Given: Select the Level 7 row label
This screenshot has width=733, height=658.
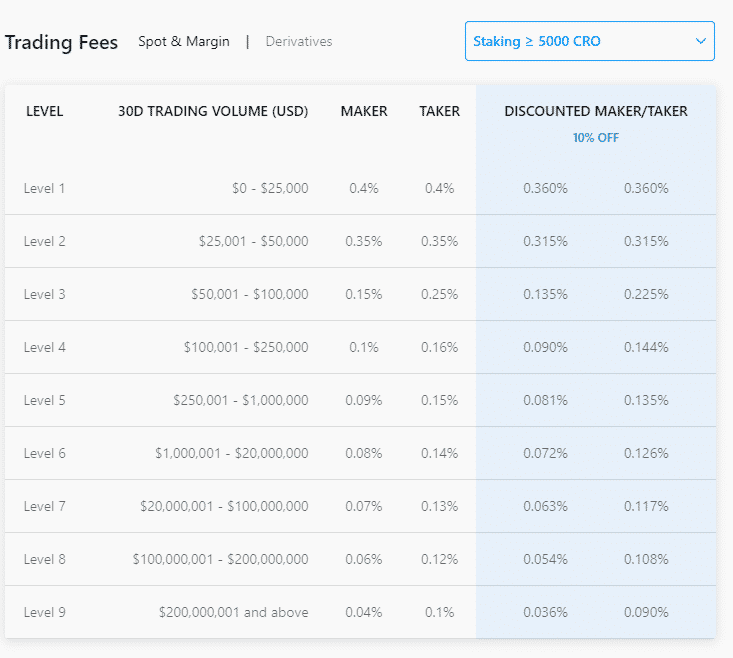Looking at the screenshot, I should (45, 506).
